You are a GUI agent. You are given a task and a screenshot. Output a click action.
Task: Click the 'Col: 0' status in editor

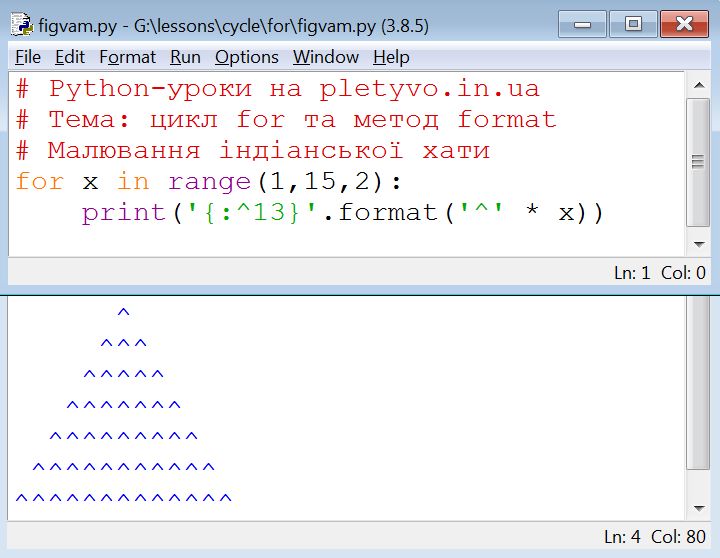pos(683,273)
